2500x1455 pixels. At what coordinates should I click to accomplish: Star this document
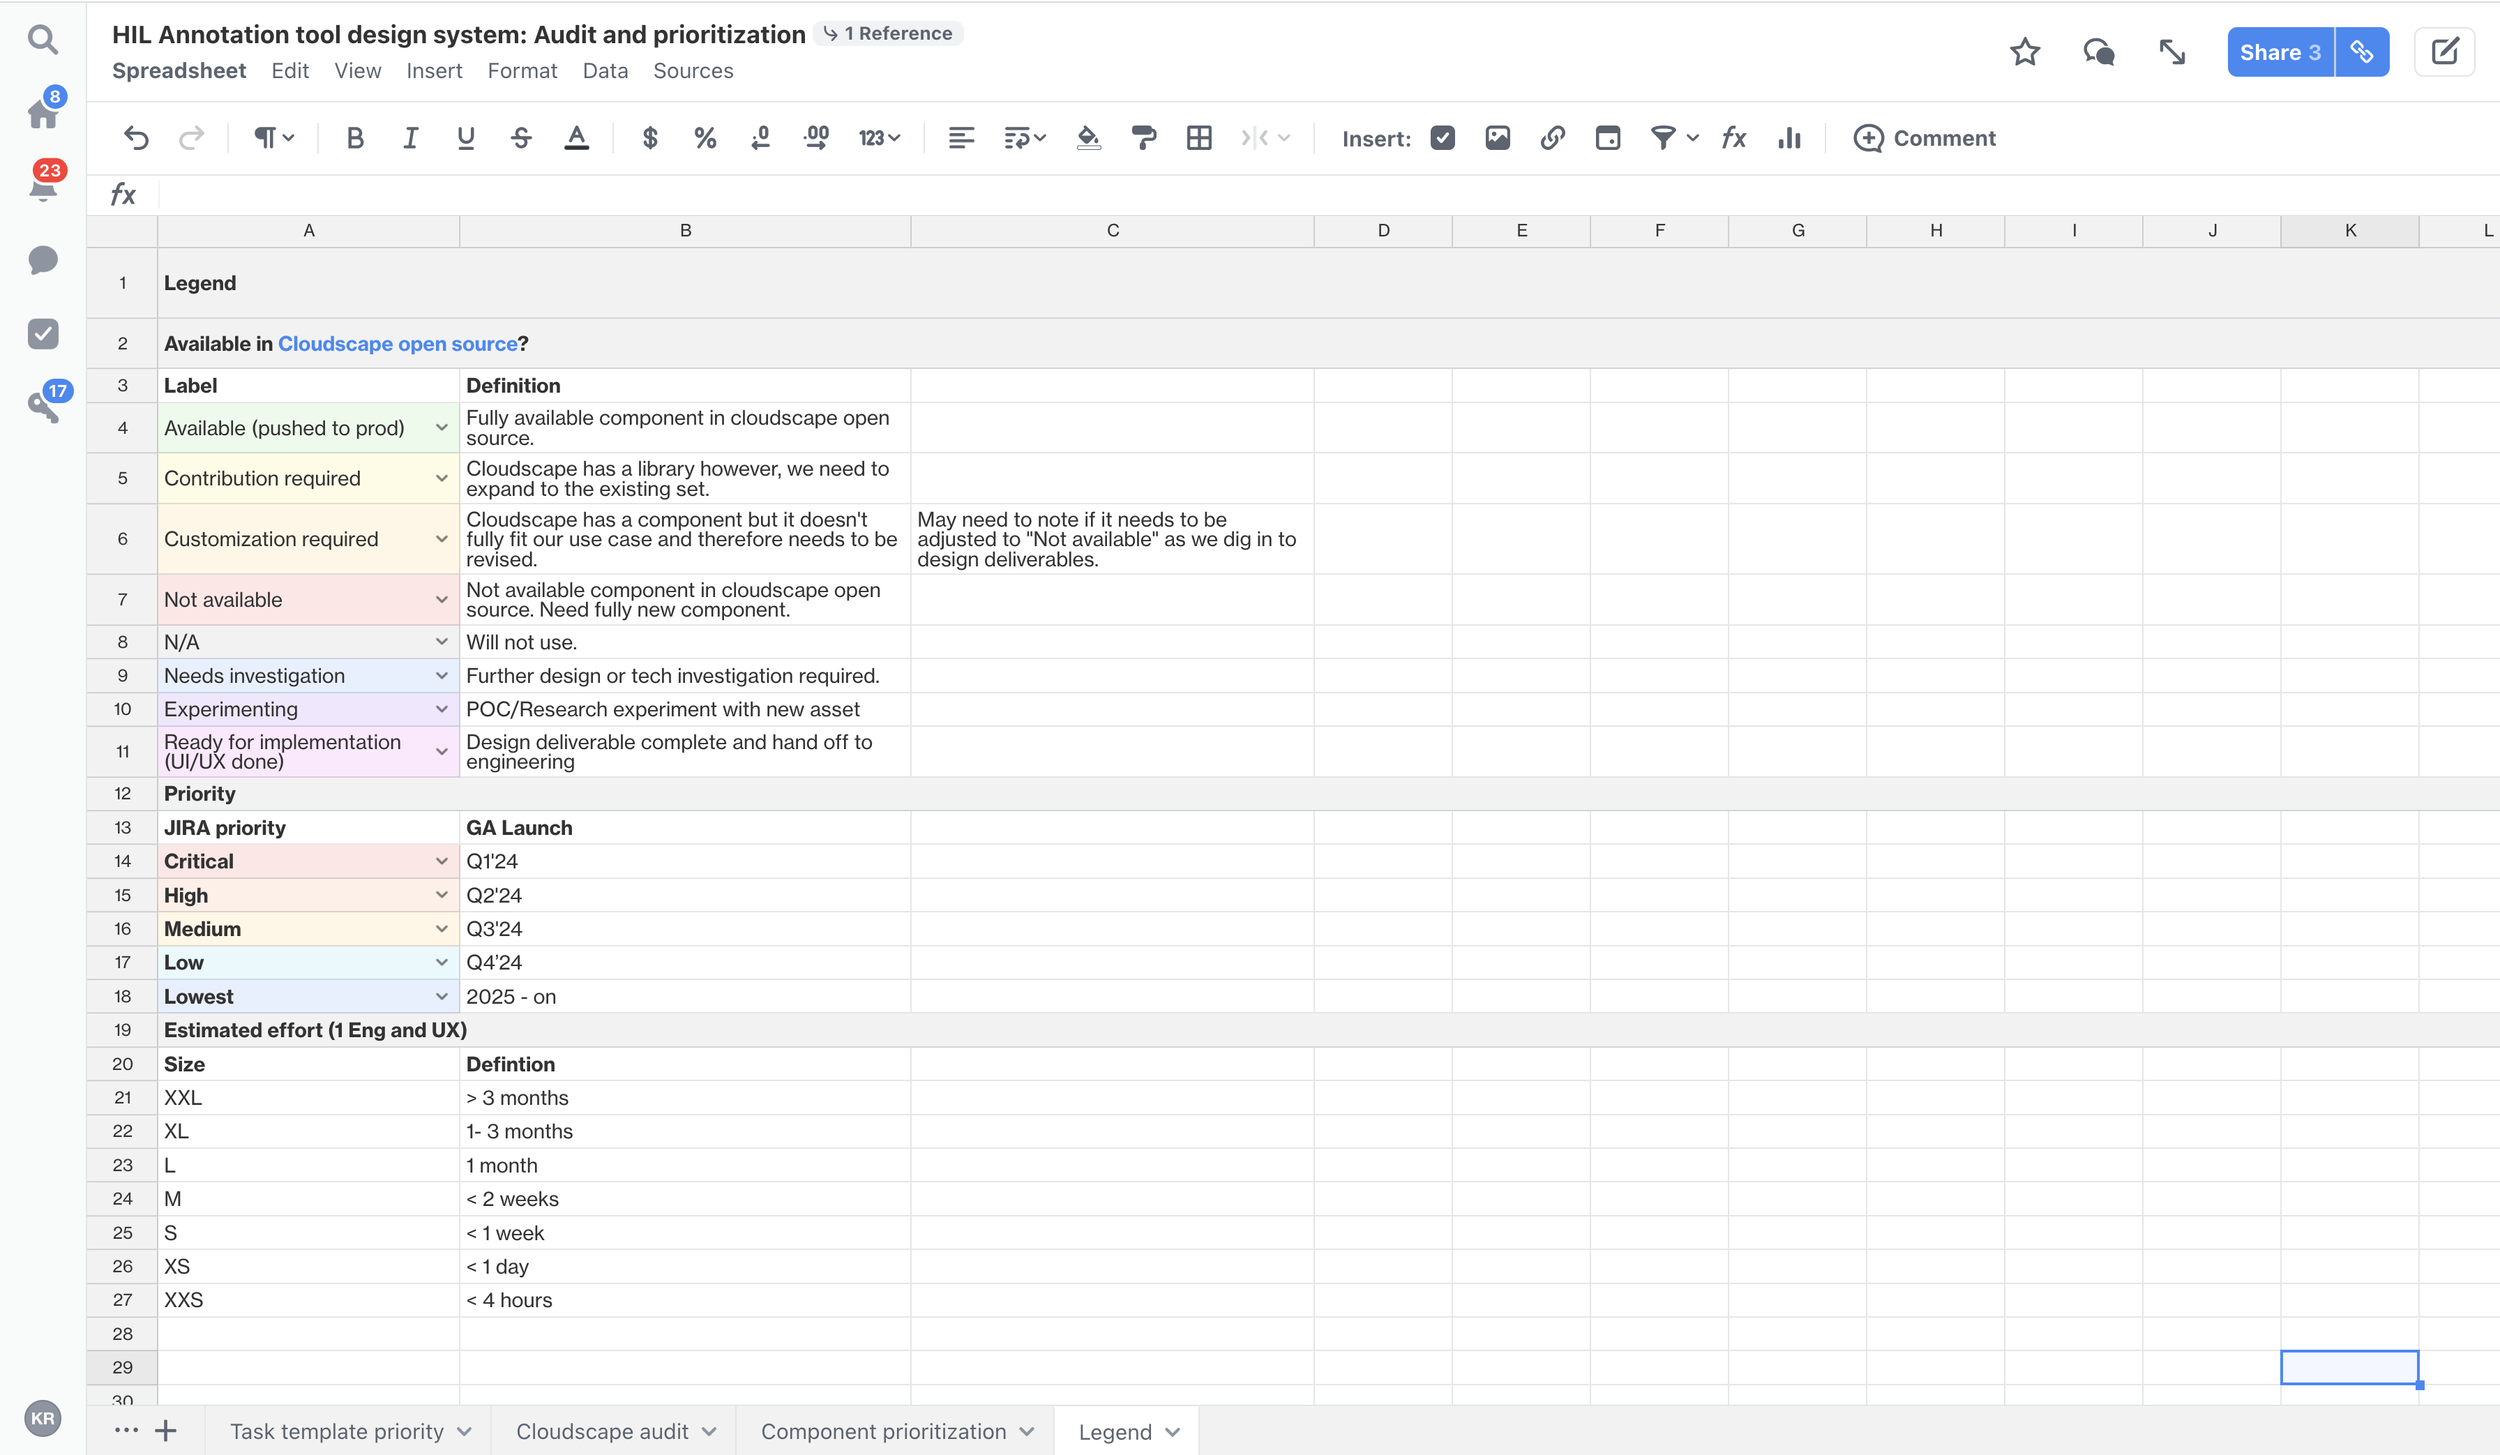click(2025, 52)
